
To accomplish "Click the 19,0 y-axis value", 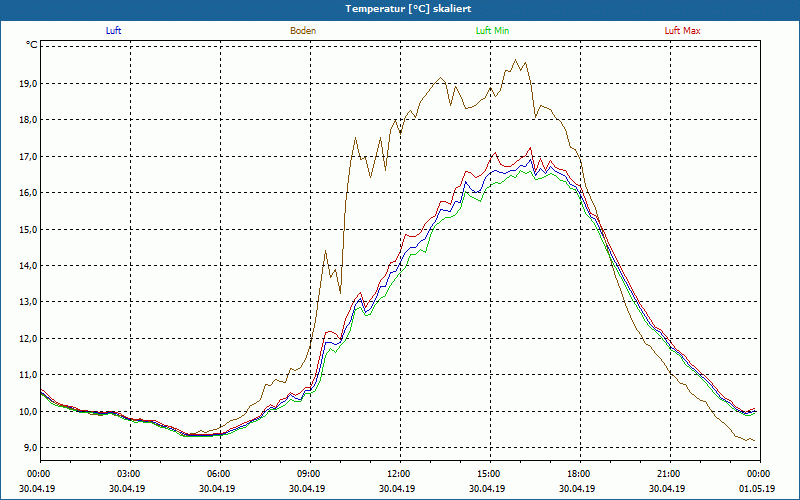I will [x=28, y=84].
